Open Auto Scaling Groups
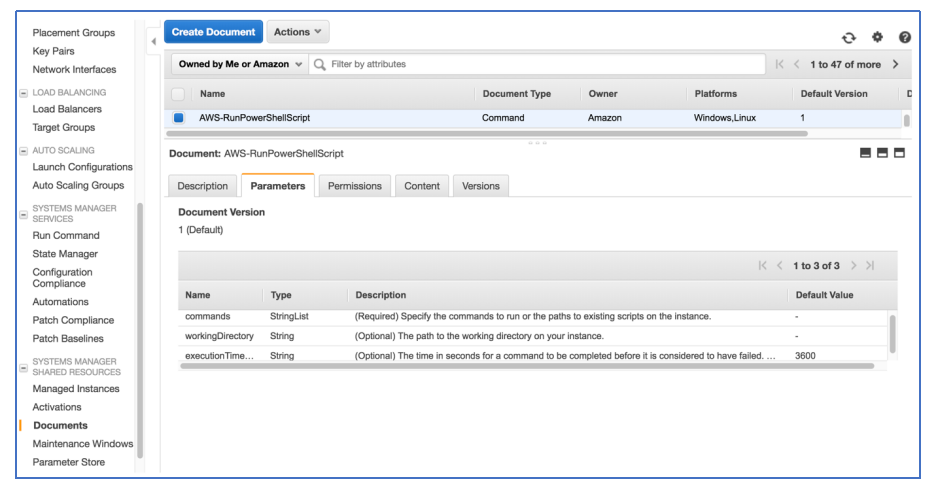 pyautogui.click(x=79, y=185)
